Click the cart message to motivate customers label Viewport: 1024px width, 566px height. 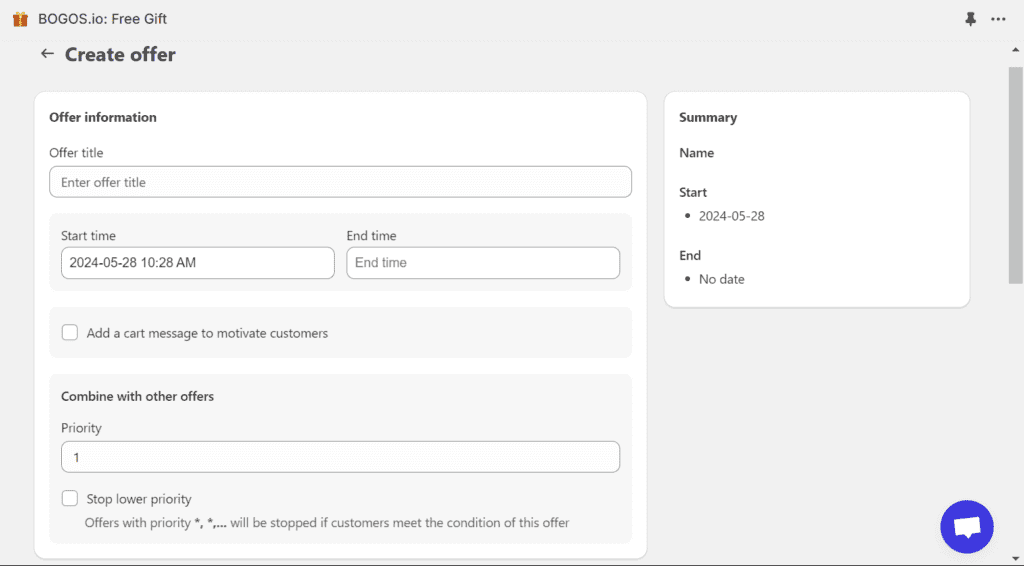click(x=207, y=333)
